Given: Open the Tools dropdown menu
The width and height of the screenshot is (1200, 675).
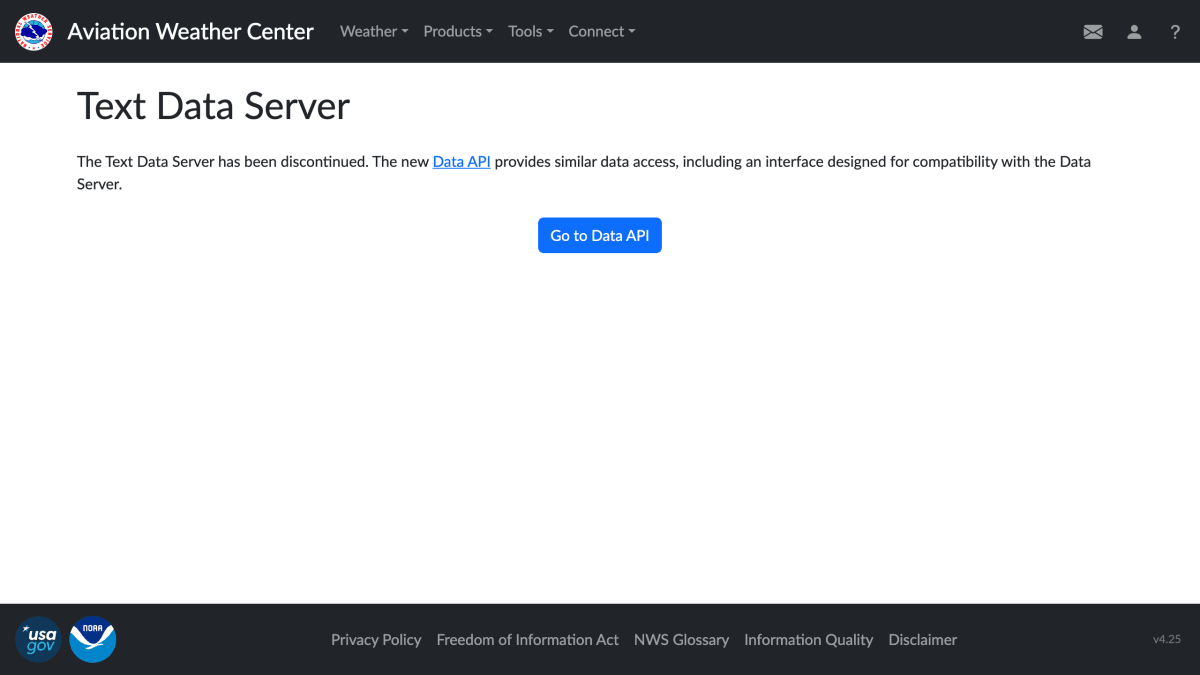Looking at the screenshot, I should pyautogui.click(x=531, y=31).
